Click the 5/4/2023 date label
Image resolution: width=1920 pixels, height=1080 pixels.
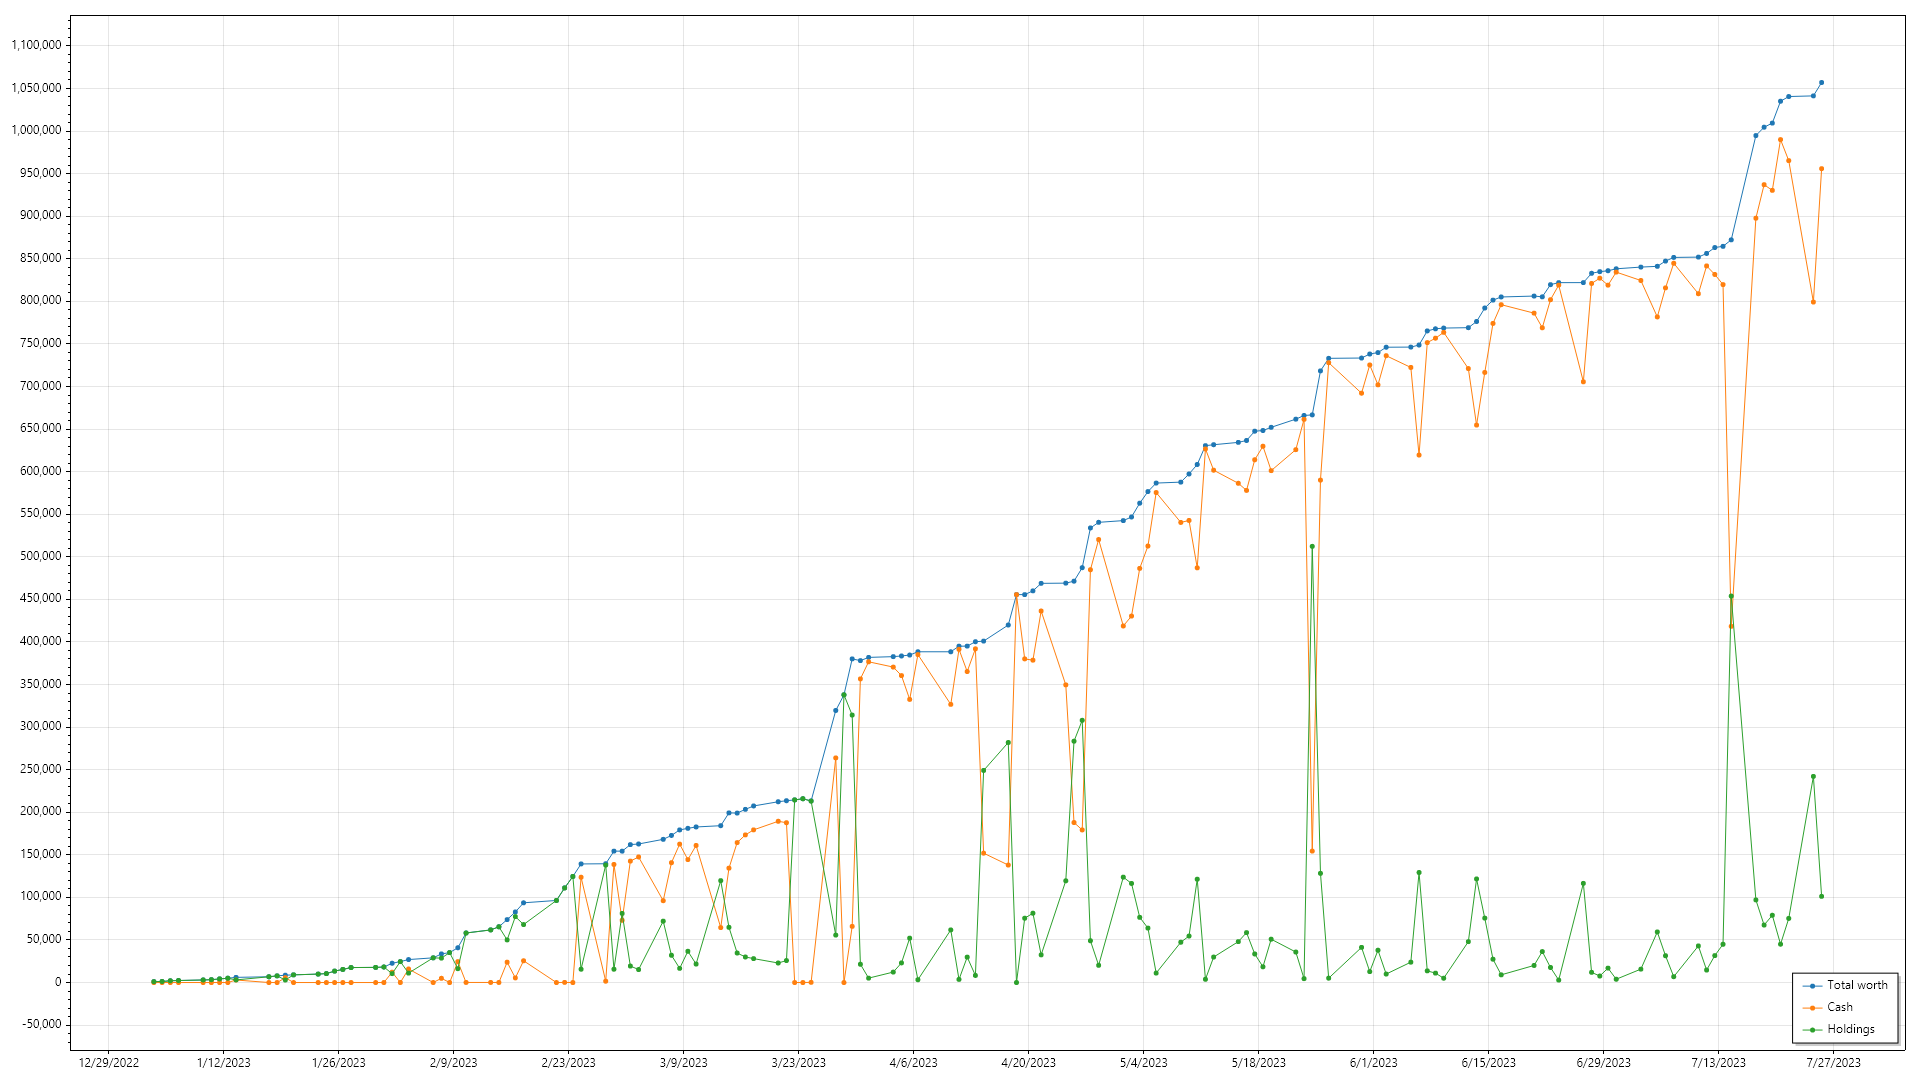[x=1143, y=1063]
